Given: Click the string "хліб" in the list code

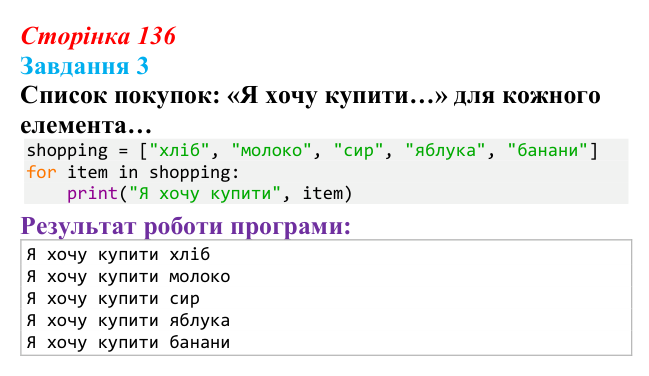Looking at the screenshot, I should 179,150.
